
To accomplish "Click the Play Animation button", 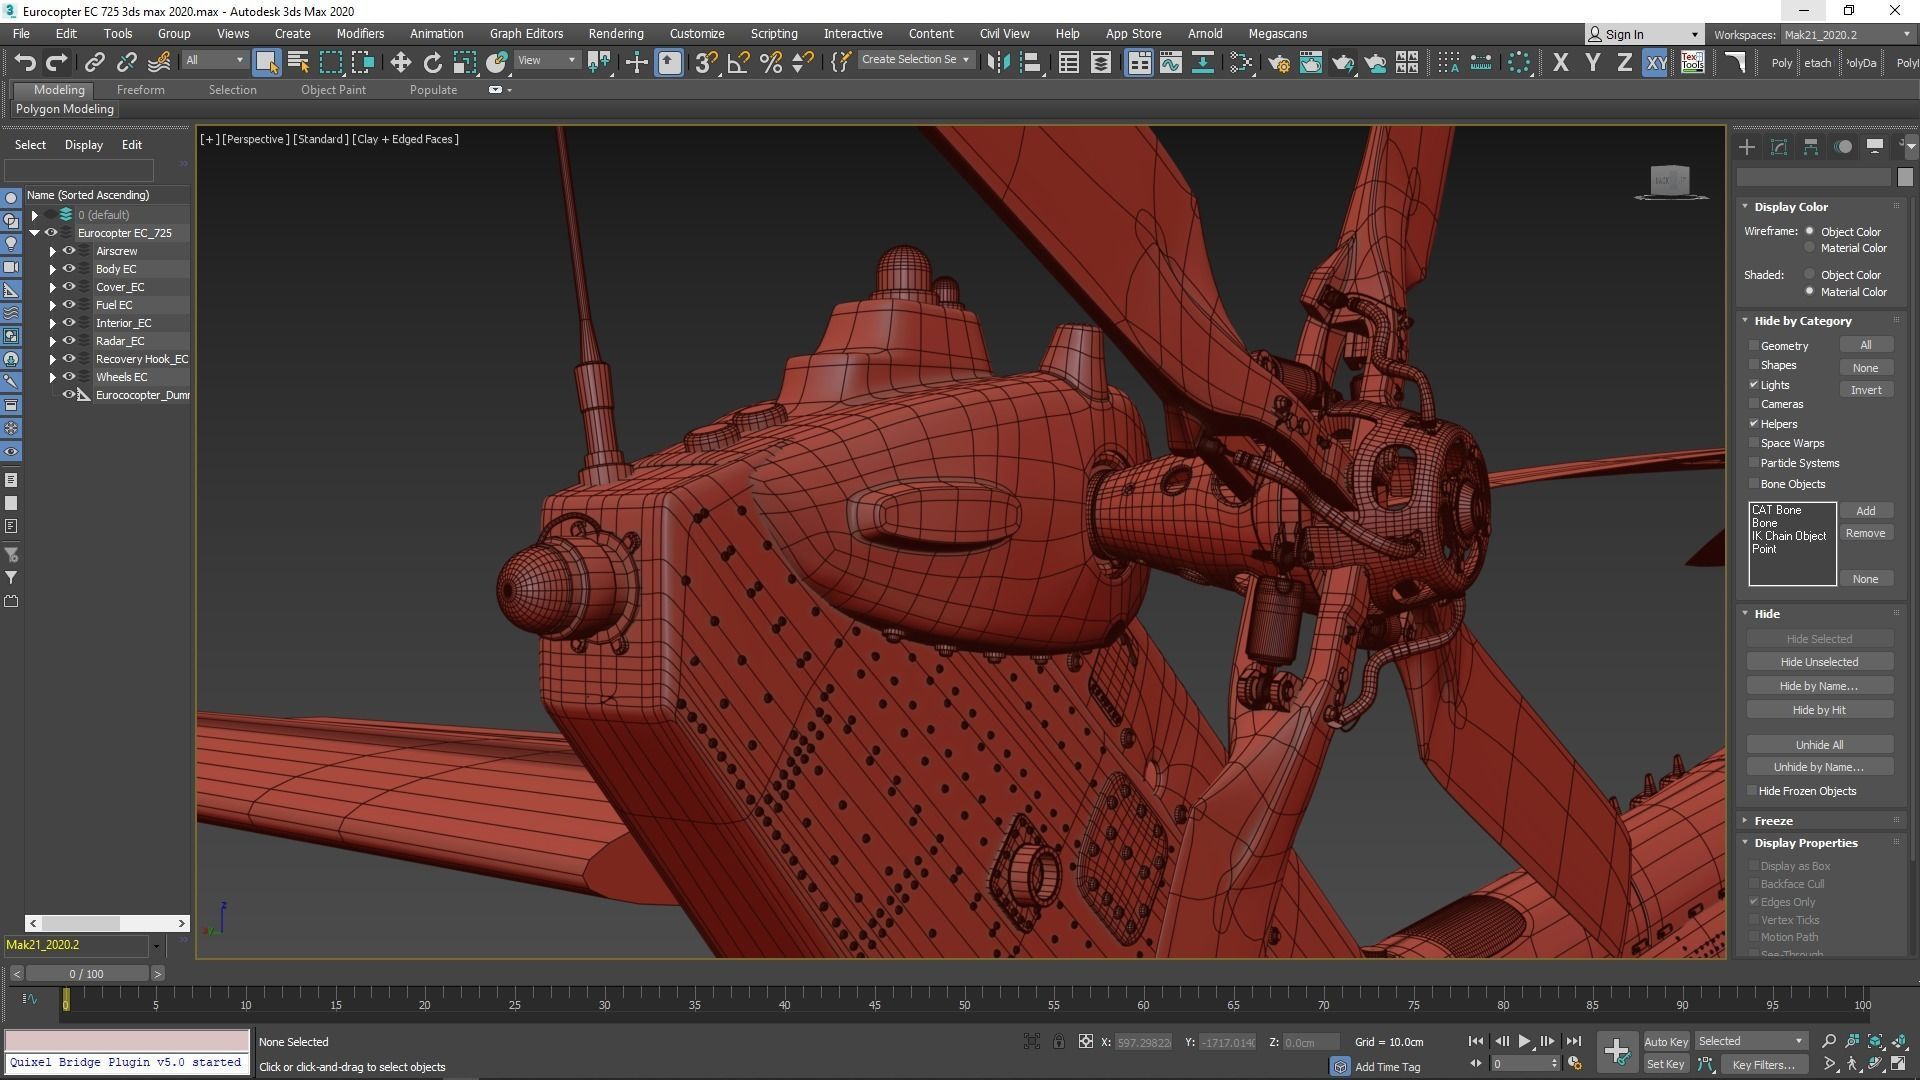I will pyautogui.click(x=1524, y=1041).
